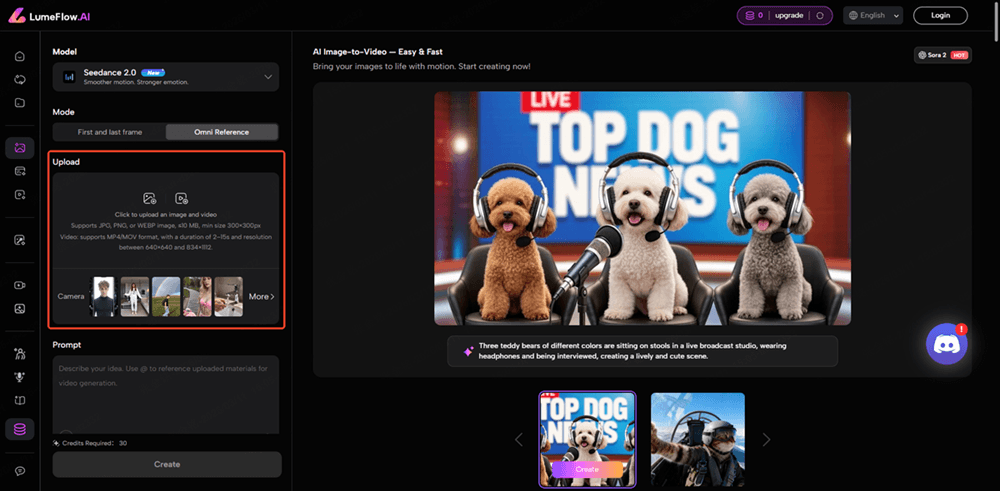Select the Omni Reference mode
Image resolution: width=1000 pixels, height=491 pixels.
[x=222, y=132]
